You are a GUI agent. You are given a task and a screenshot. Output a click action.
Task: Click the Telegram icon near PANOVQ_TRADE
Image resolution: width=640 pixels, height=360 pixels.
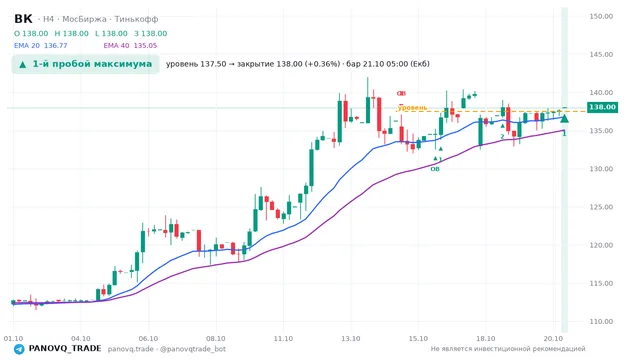(x=19, y=349)
